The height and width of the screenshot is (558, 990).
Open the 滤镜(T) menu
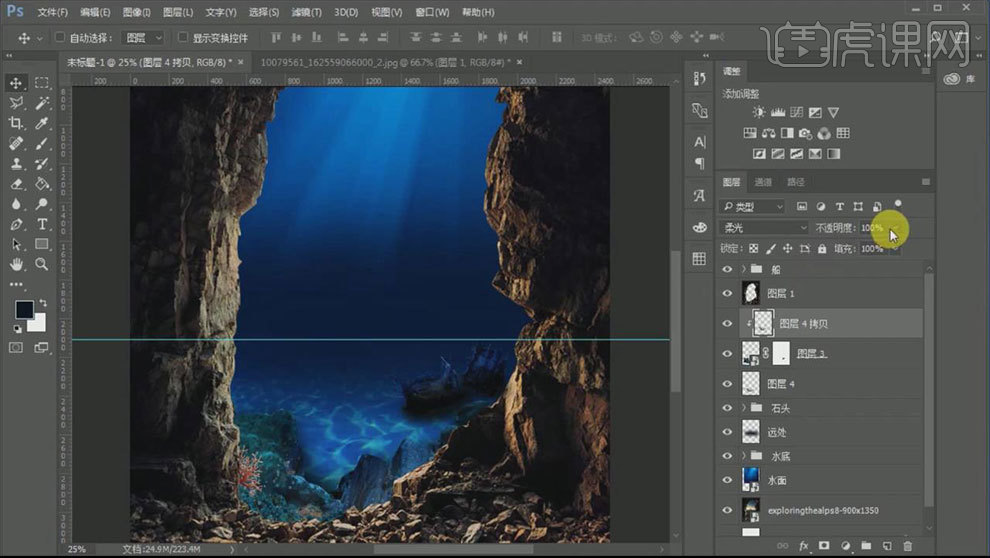click(307, 12)
